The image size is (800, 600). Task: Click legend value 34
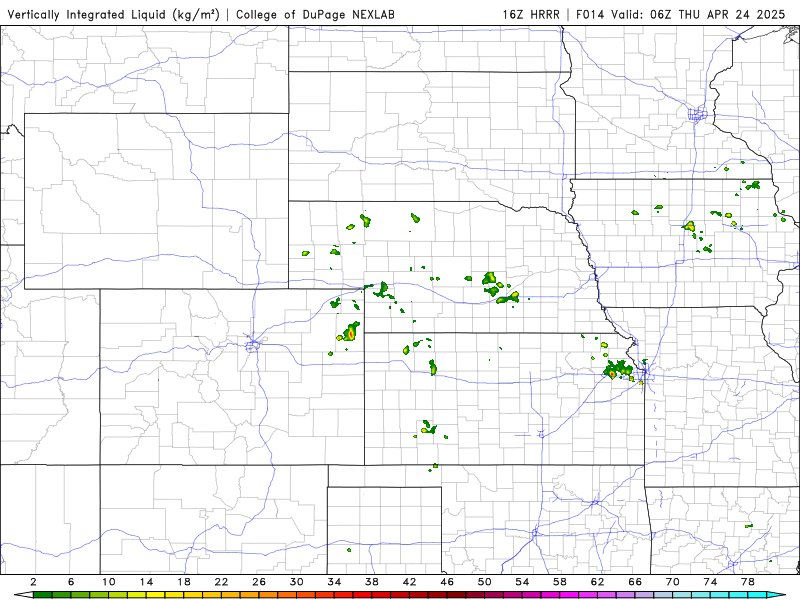coord(335,582)
